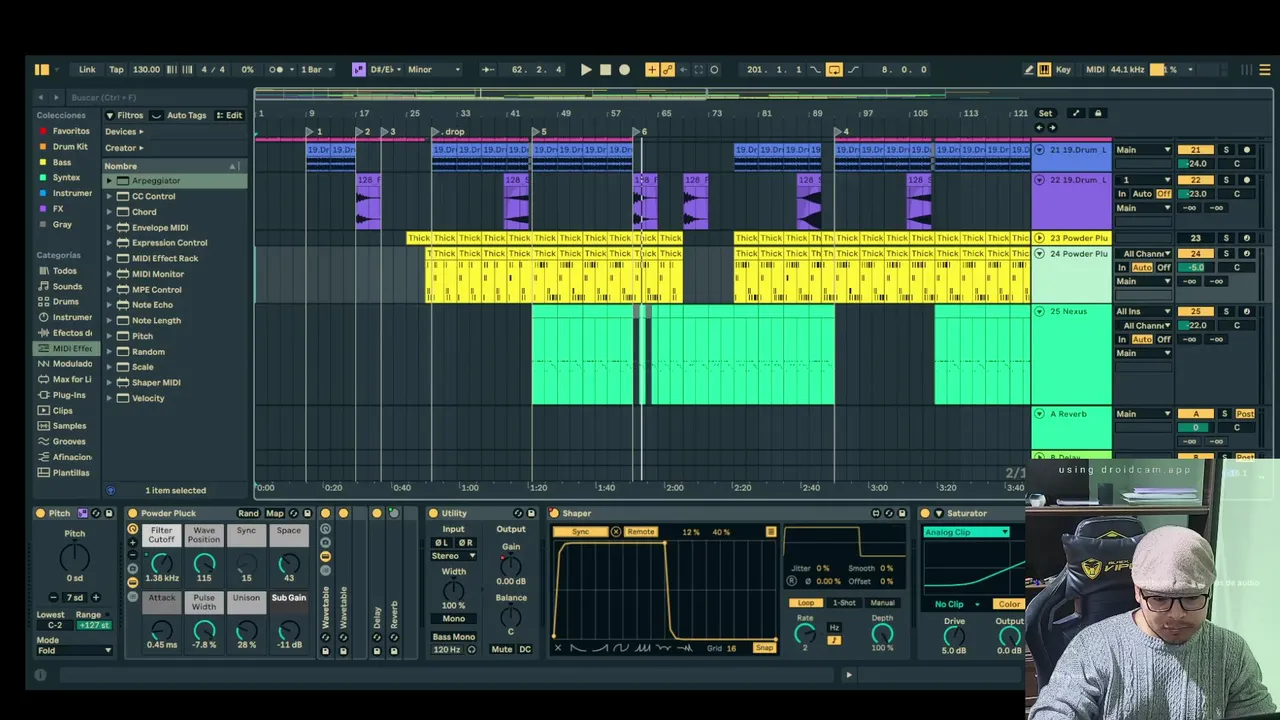The height and width of the screenshot is (720, 1280).
Task: Click Powder Pluck Map button
Action: (x=275, y=514)
